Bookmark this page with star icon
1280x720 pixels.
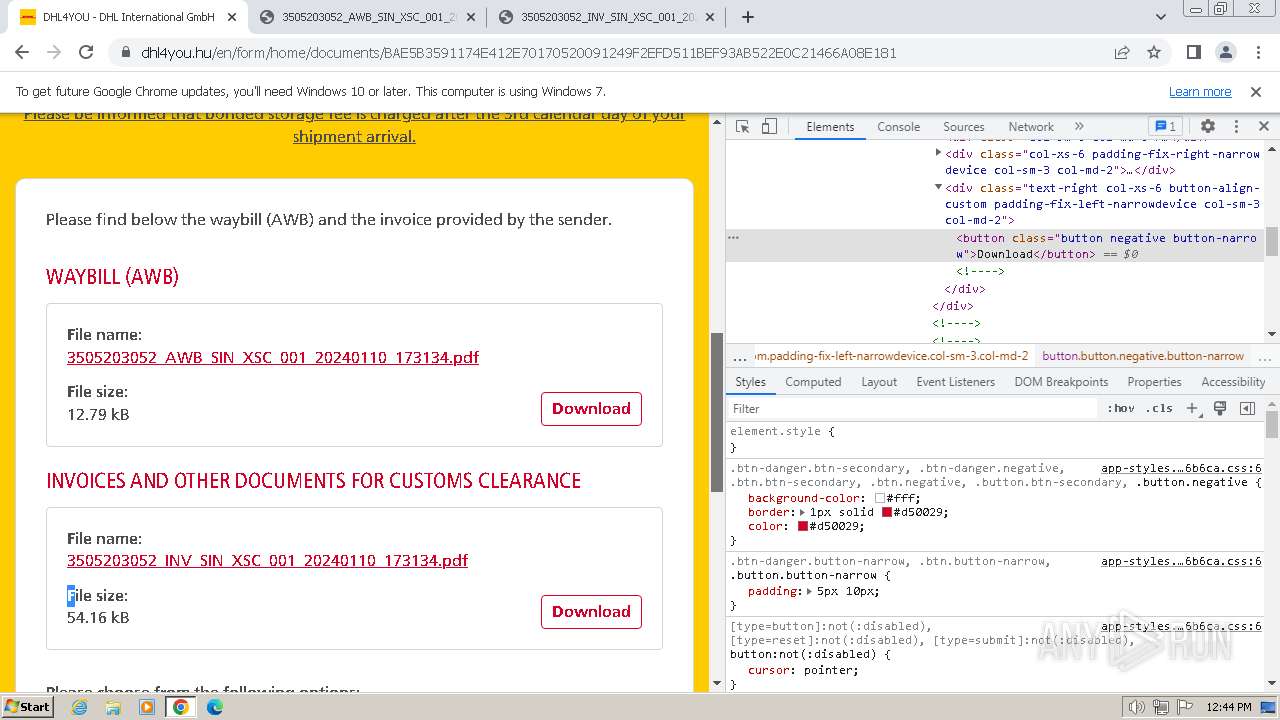click(x=1154, y=53)
